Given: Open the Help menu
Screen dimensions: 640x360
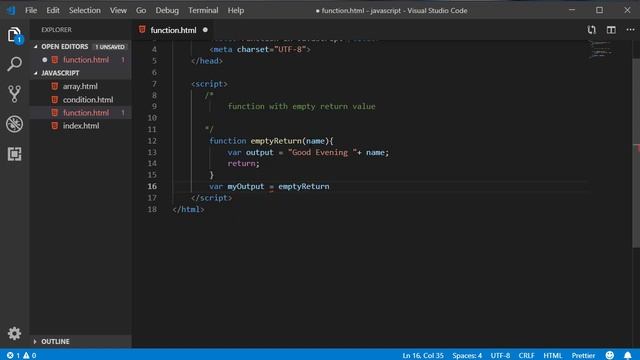Looking at the screenshot, I should 236,10.
